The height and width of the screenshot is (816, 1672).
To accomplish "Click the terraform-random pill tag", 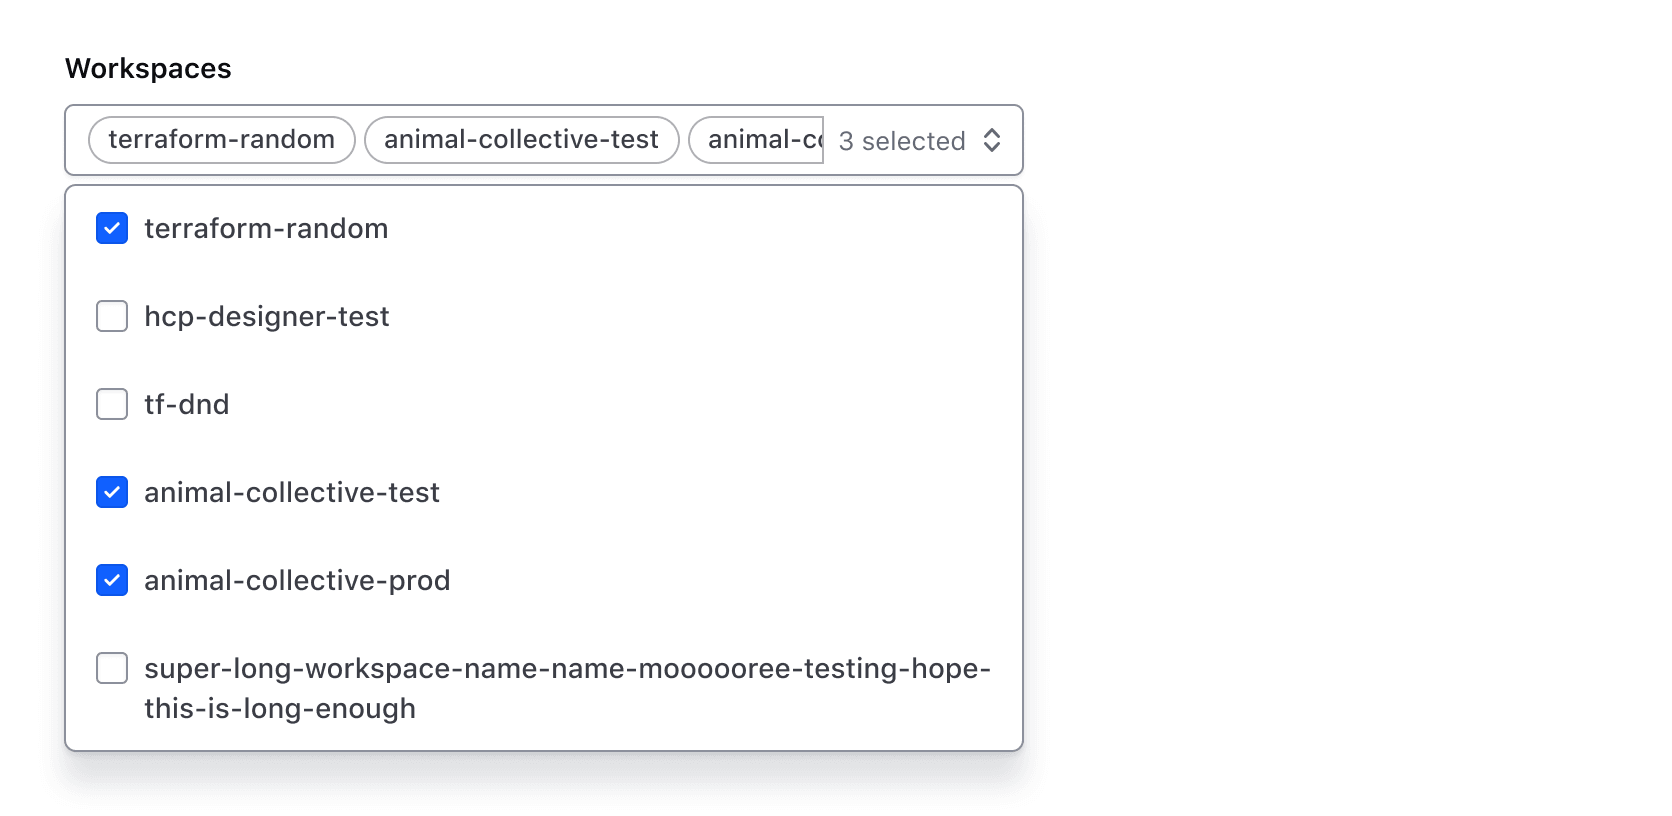I will point(220,139).
